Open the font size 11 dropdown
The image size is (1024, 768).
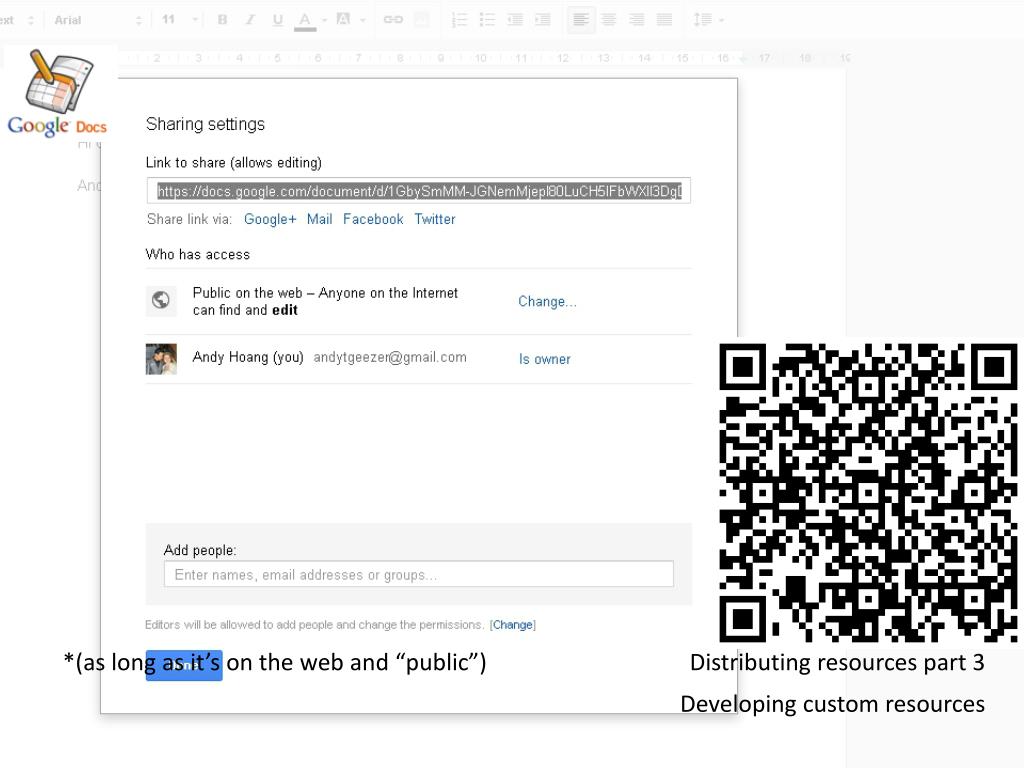click(179, 20)
